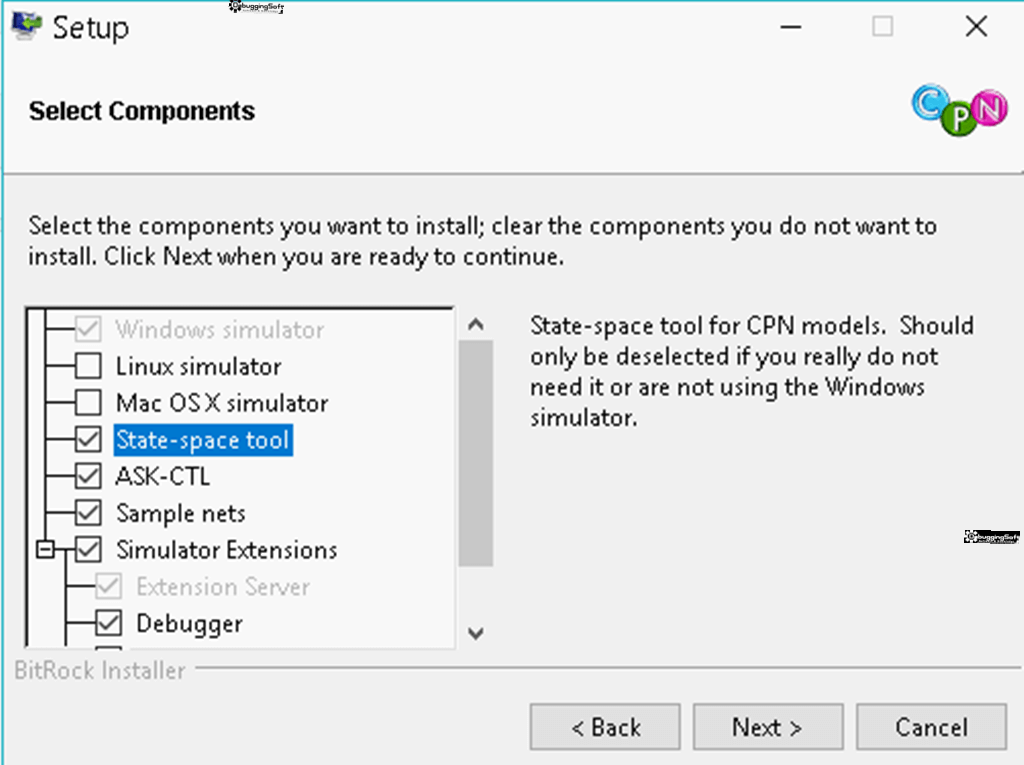Cancel the installation
This screenshot has width=1024, height=765.
point(931,726)
